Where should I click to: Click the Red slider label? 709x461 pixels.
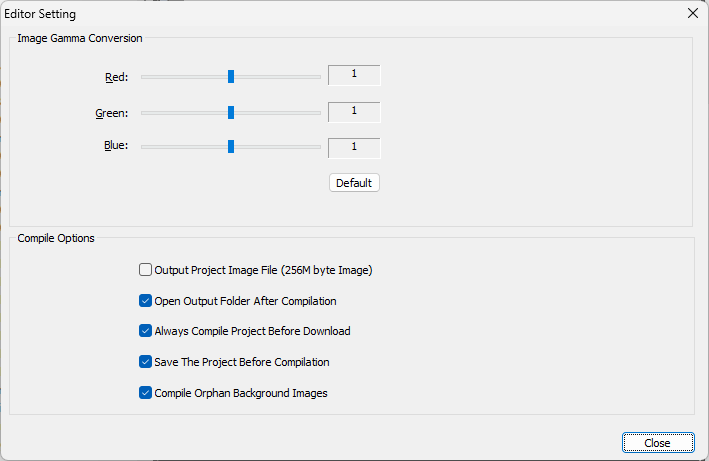coord(116,77)
